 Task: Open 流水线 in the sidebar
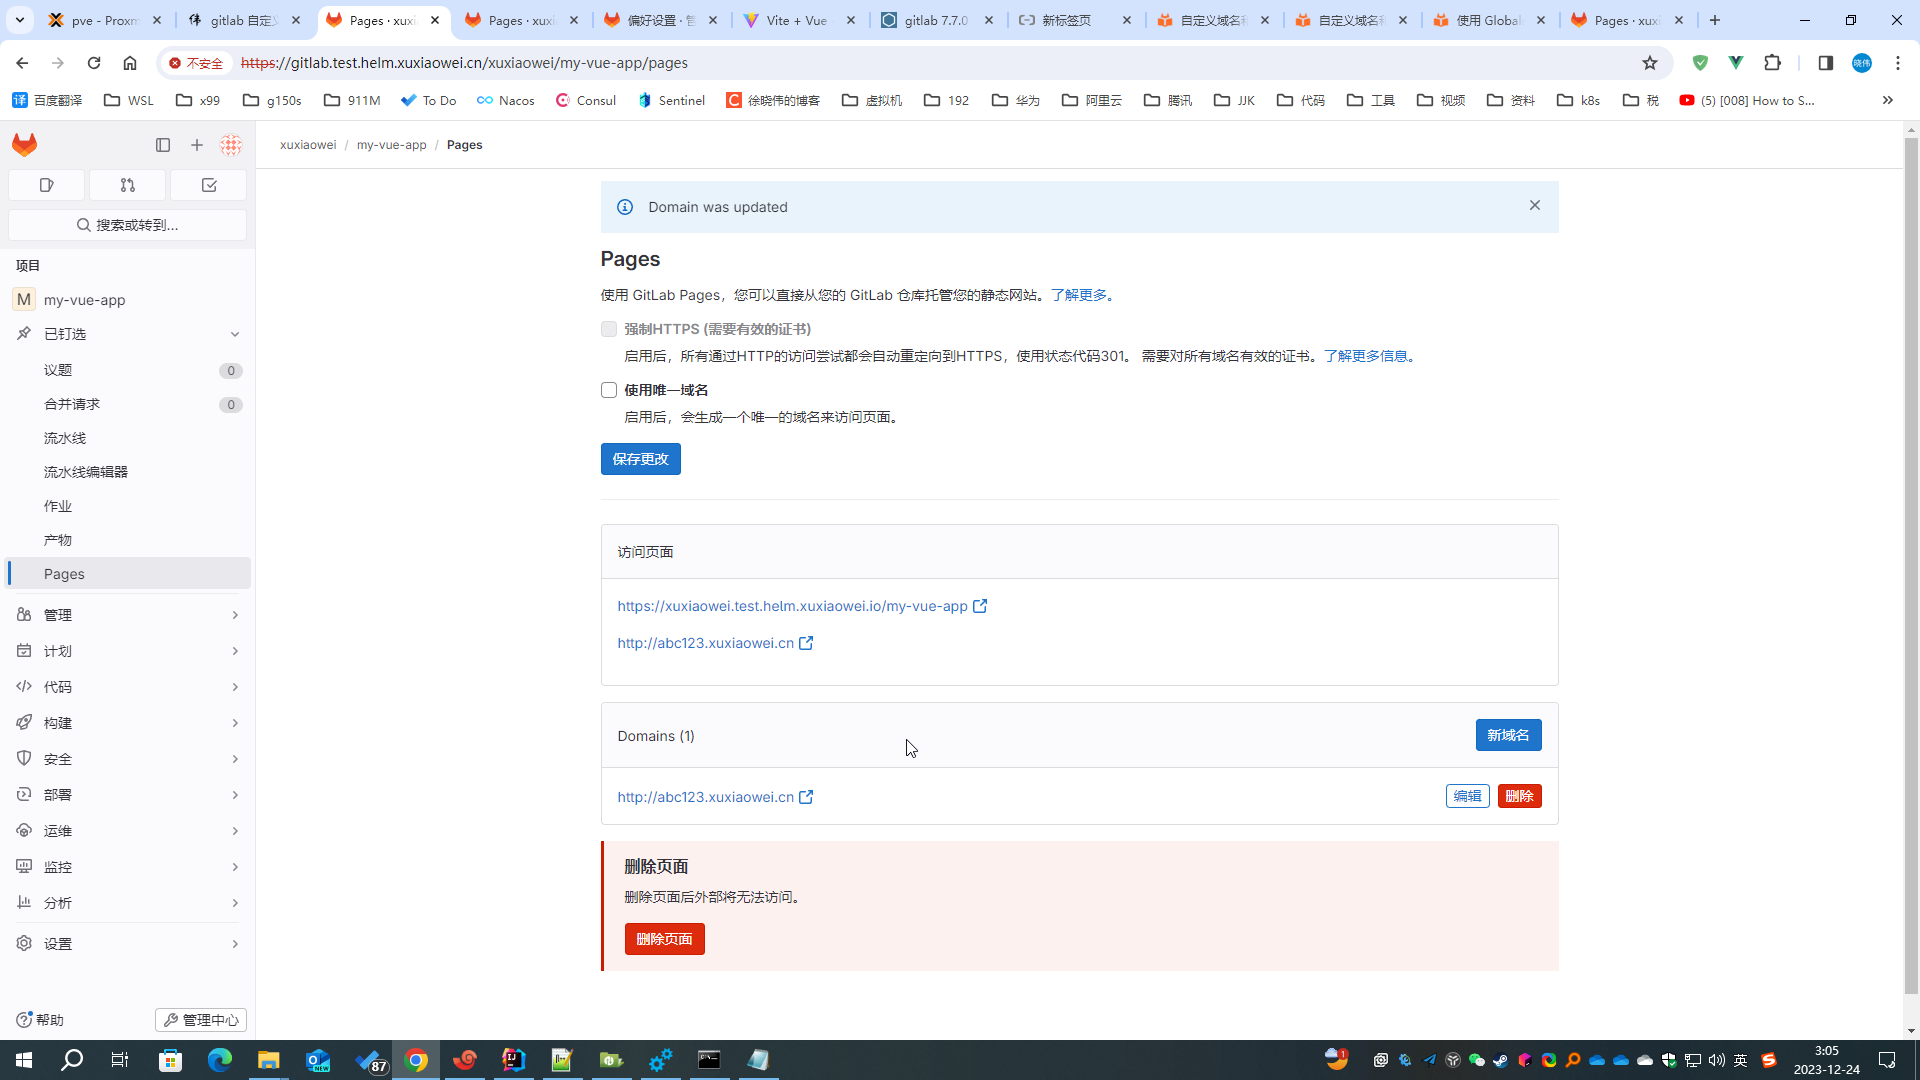65,438
